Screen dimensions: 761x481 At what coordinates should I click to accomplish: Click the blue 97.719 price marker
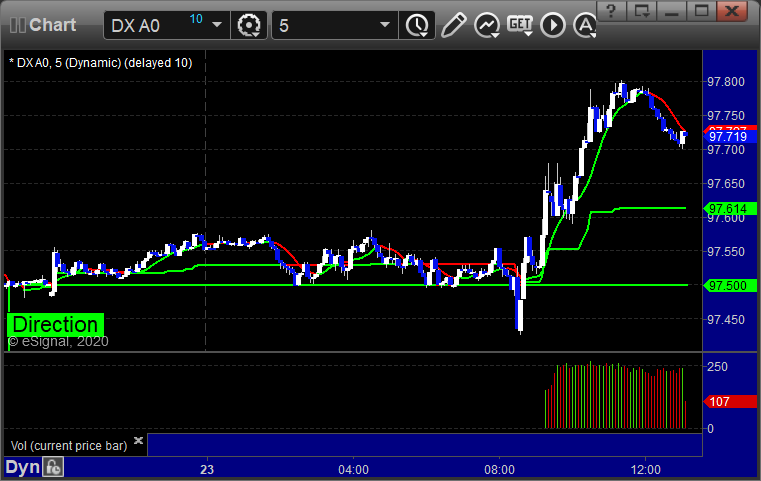click(x=730, y=137)
